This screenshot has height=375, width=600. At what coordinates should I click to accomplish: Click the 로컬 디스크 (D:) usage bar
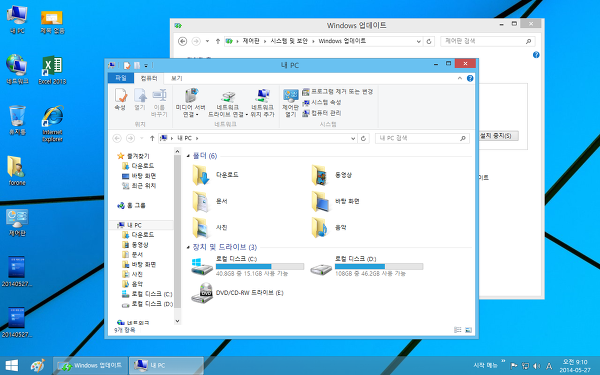(x=379, y=266)
